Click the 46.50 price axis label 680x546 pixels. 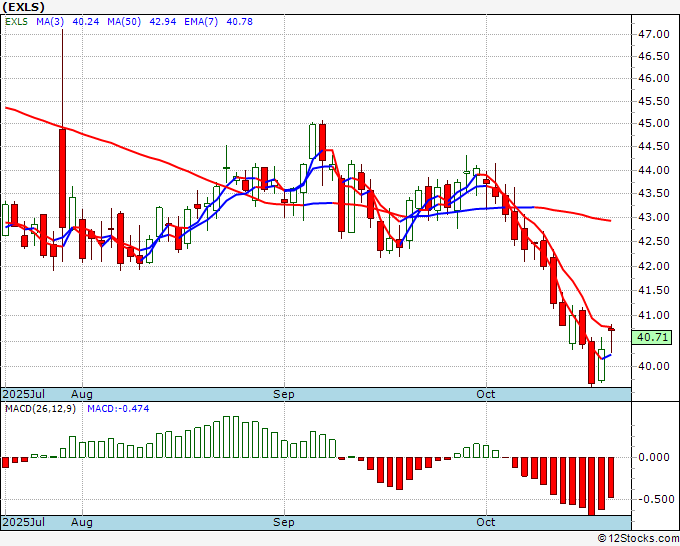coord(654,56)
